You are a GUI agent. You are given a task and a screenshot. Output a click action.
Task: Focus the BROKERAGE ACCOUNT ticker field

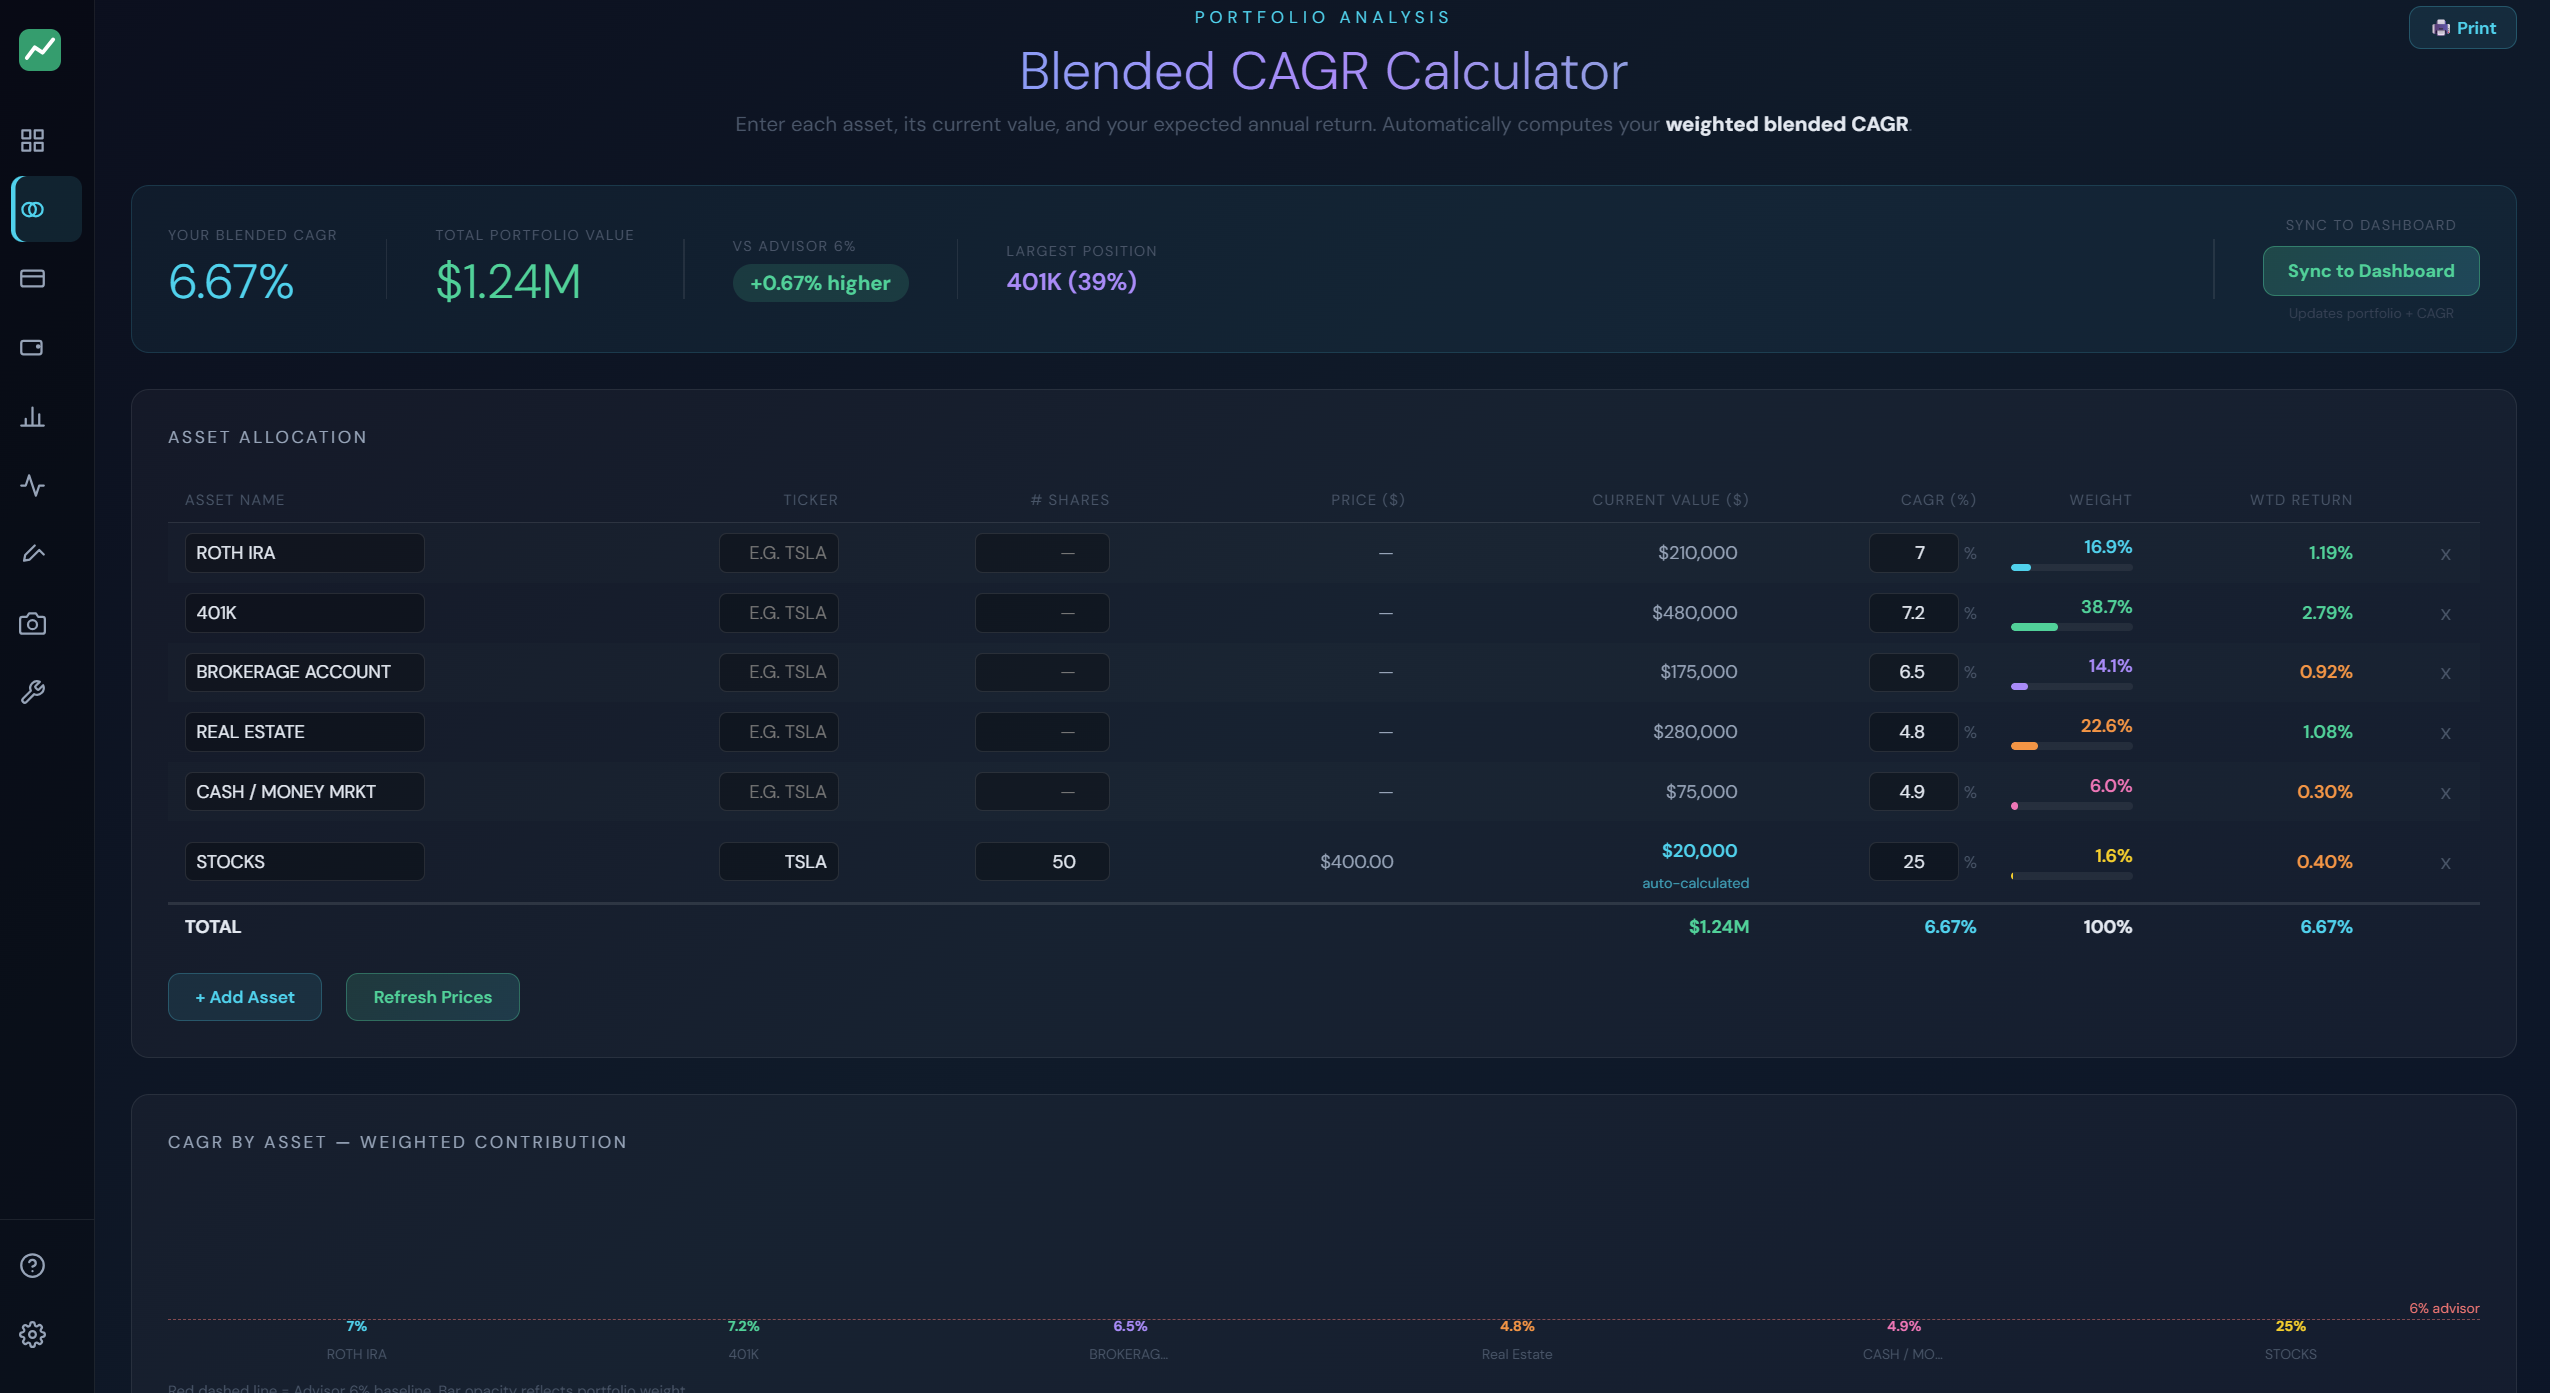(778, 672)
